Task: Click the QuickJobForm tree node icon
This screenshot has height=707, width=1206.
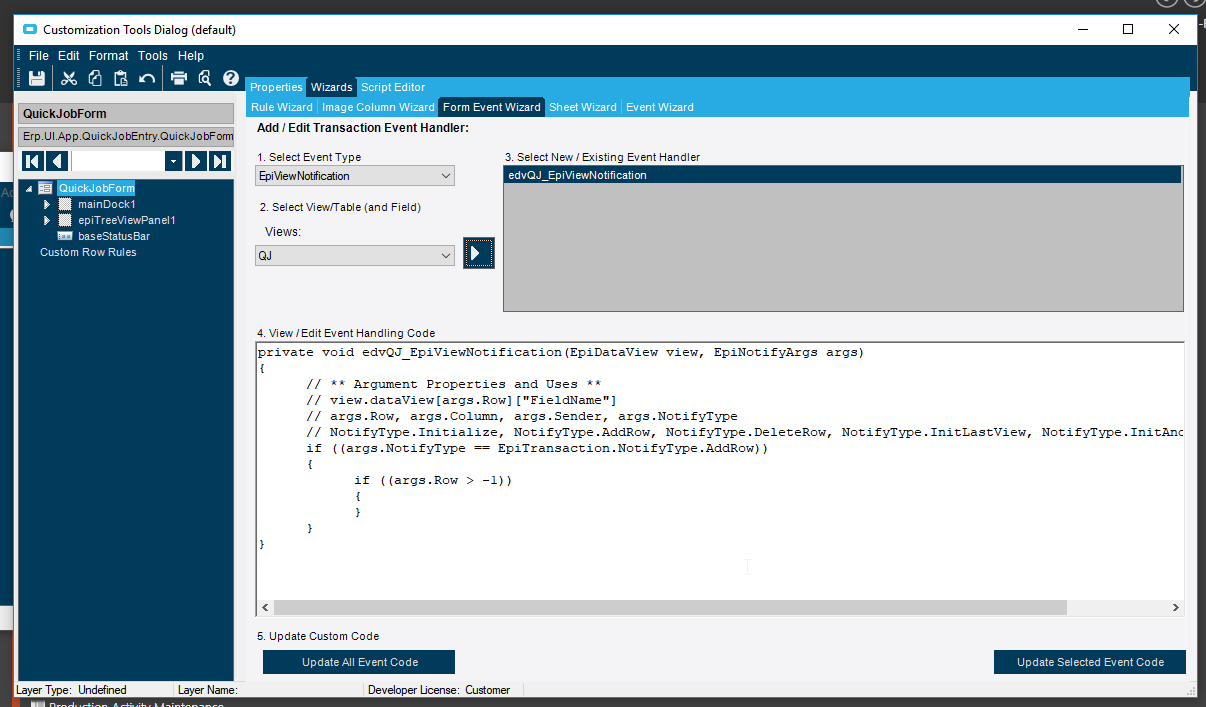Action: [x=46, y=188]
